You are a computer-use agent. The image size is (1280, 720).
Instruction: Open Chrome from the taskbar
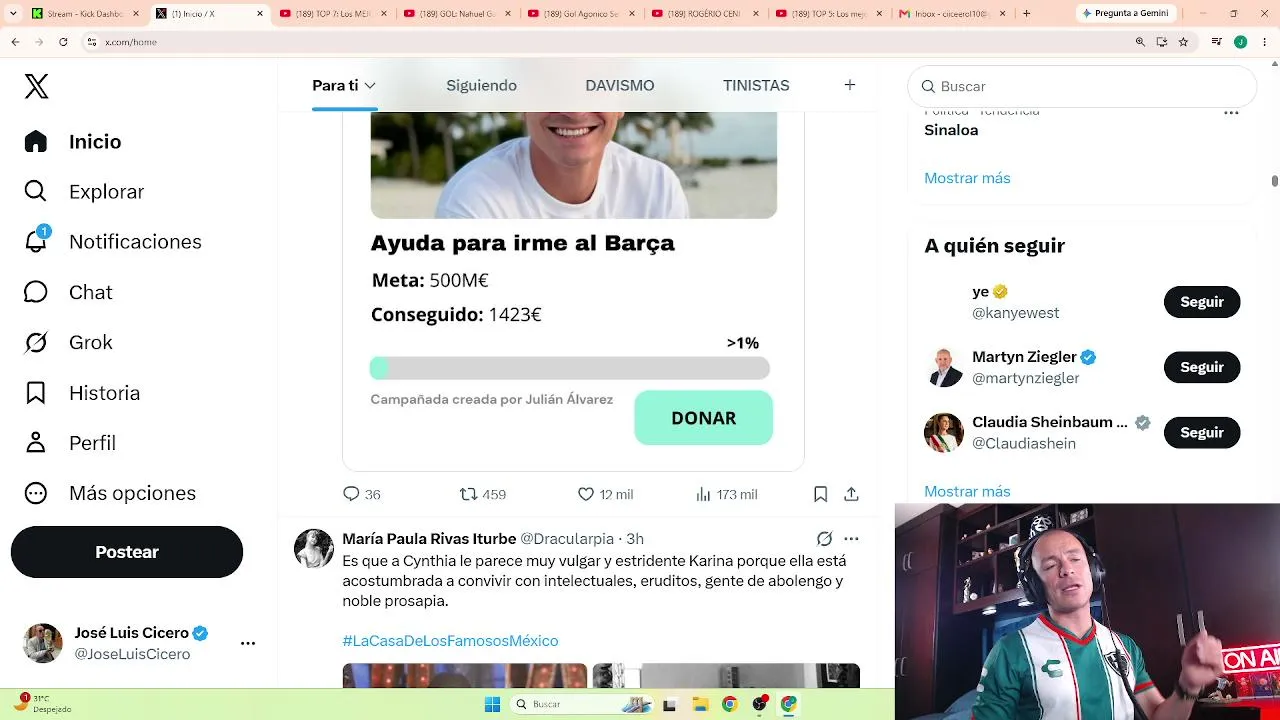[x=730, y=704]
